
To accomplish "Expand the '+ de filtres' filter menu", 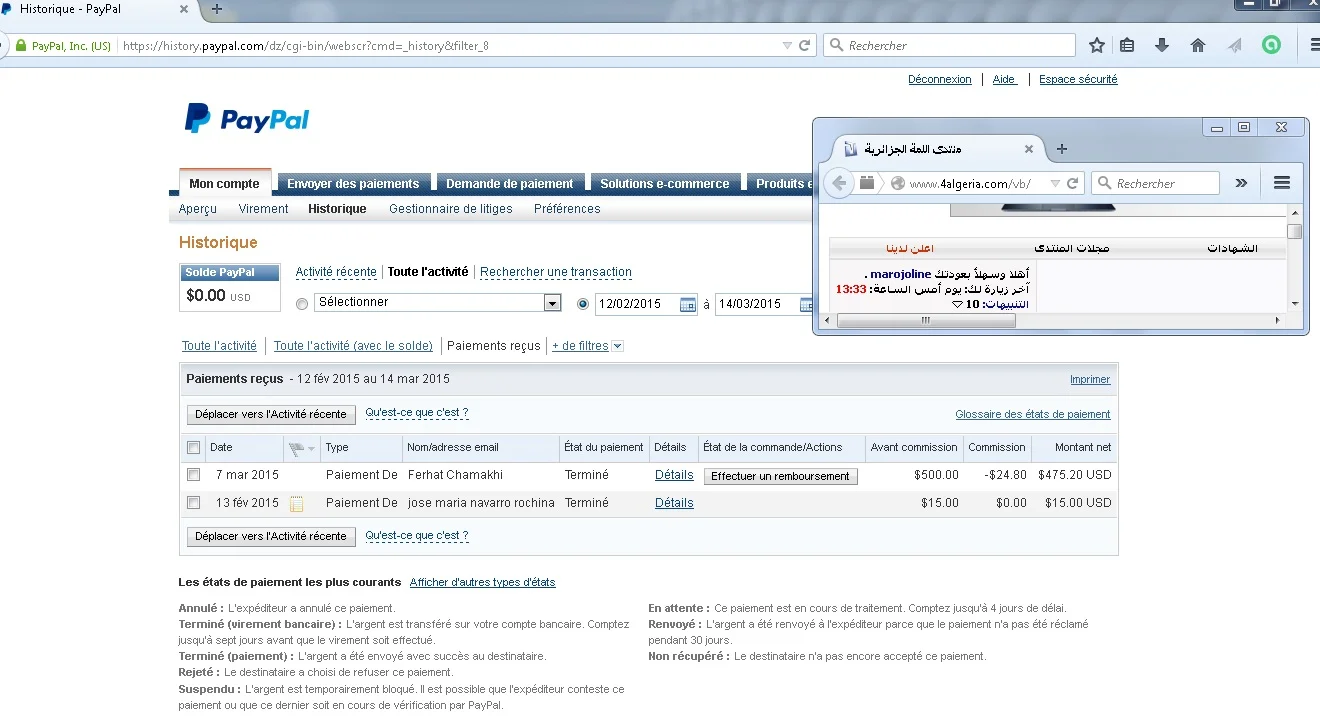I will [x=587, y=346].
